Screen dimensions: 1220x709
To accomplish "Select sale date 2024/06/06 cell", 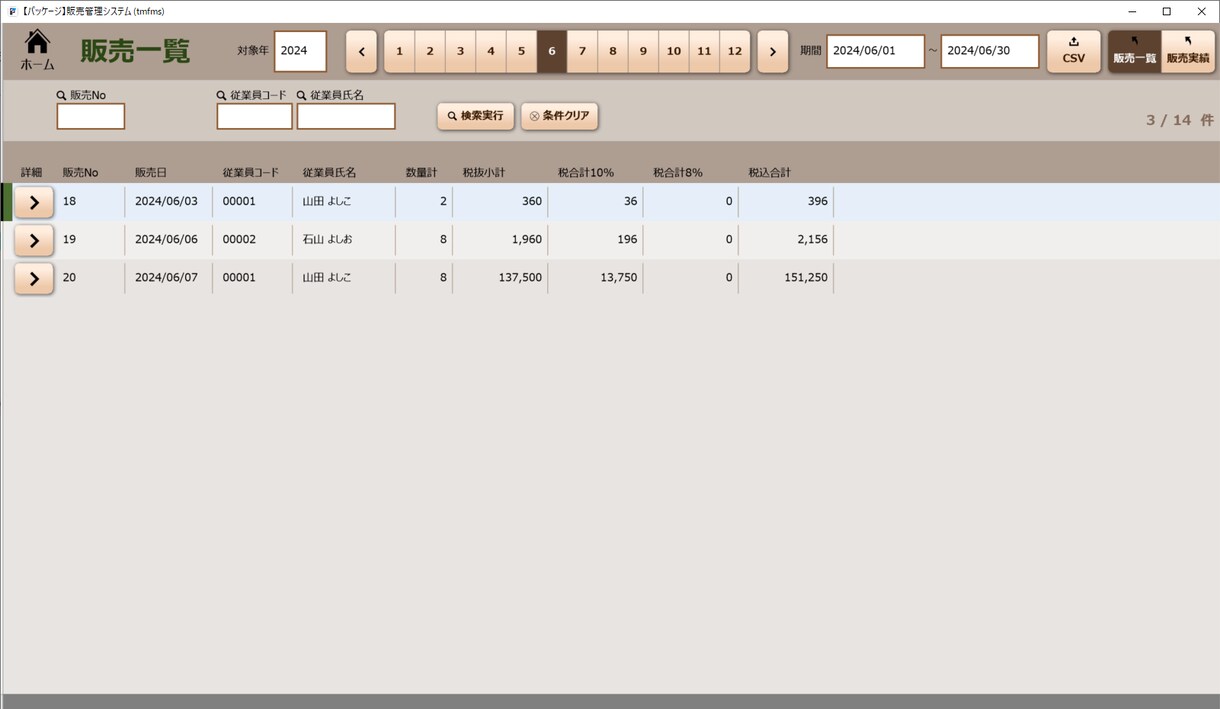I will [167, 240].
